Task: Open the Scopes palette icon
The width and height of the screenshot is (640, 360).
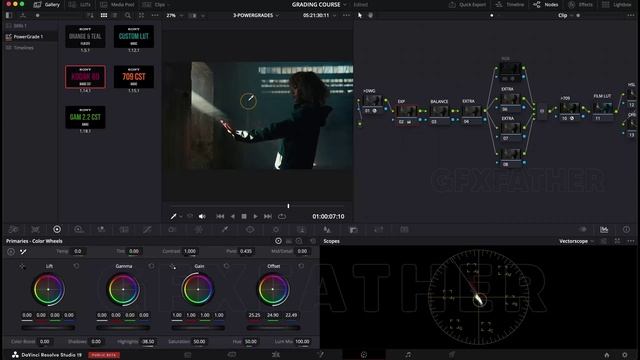Action: 604,230
